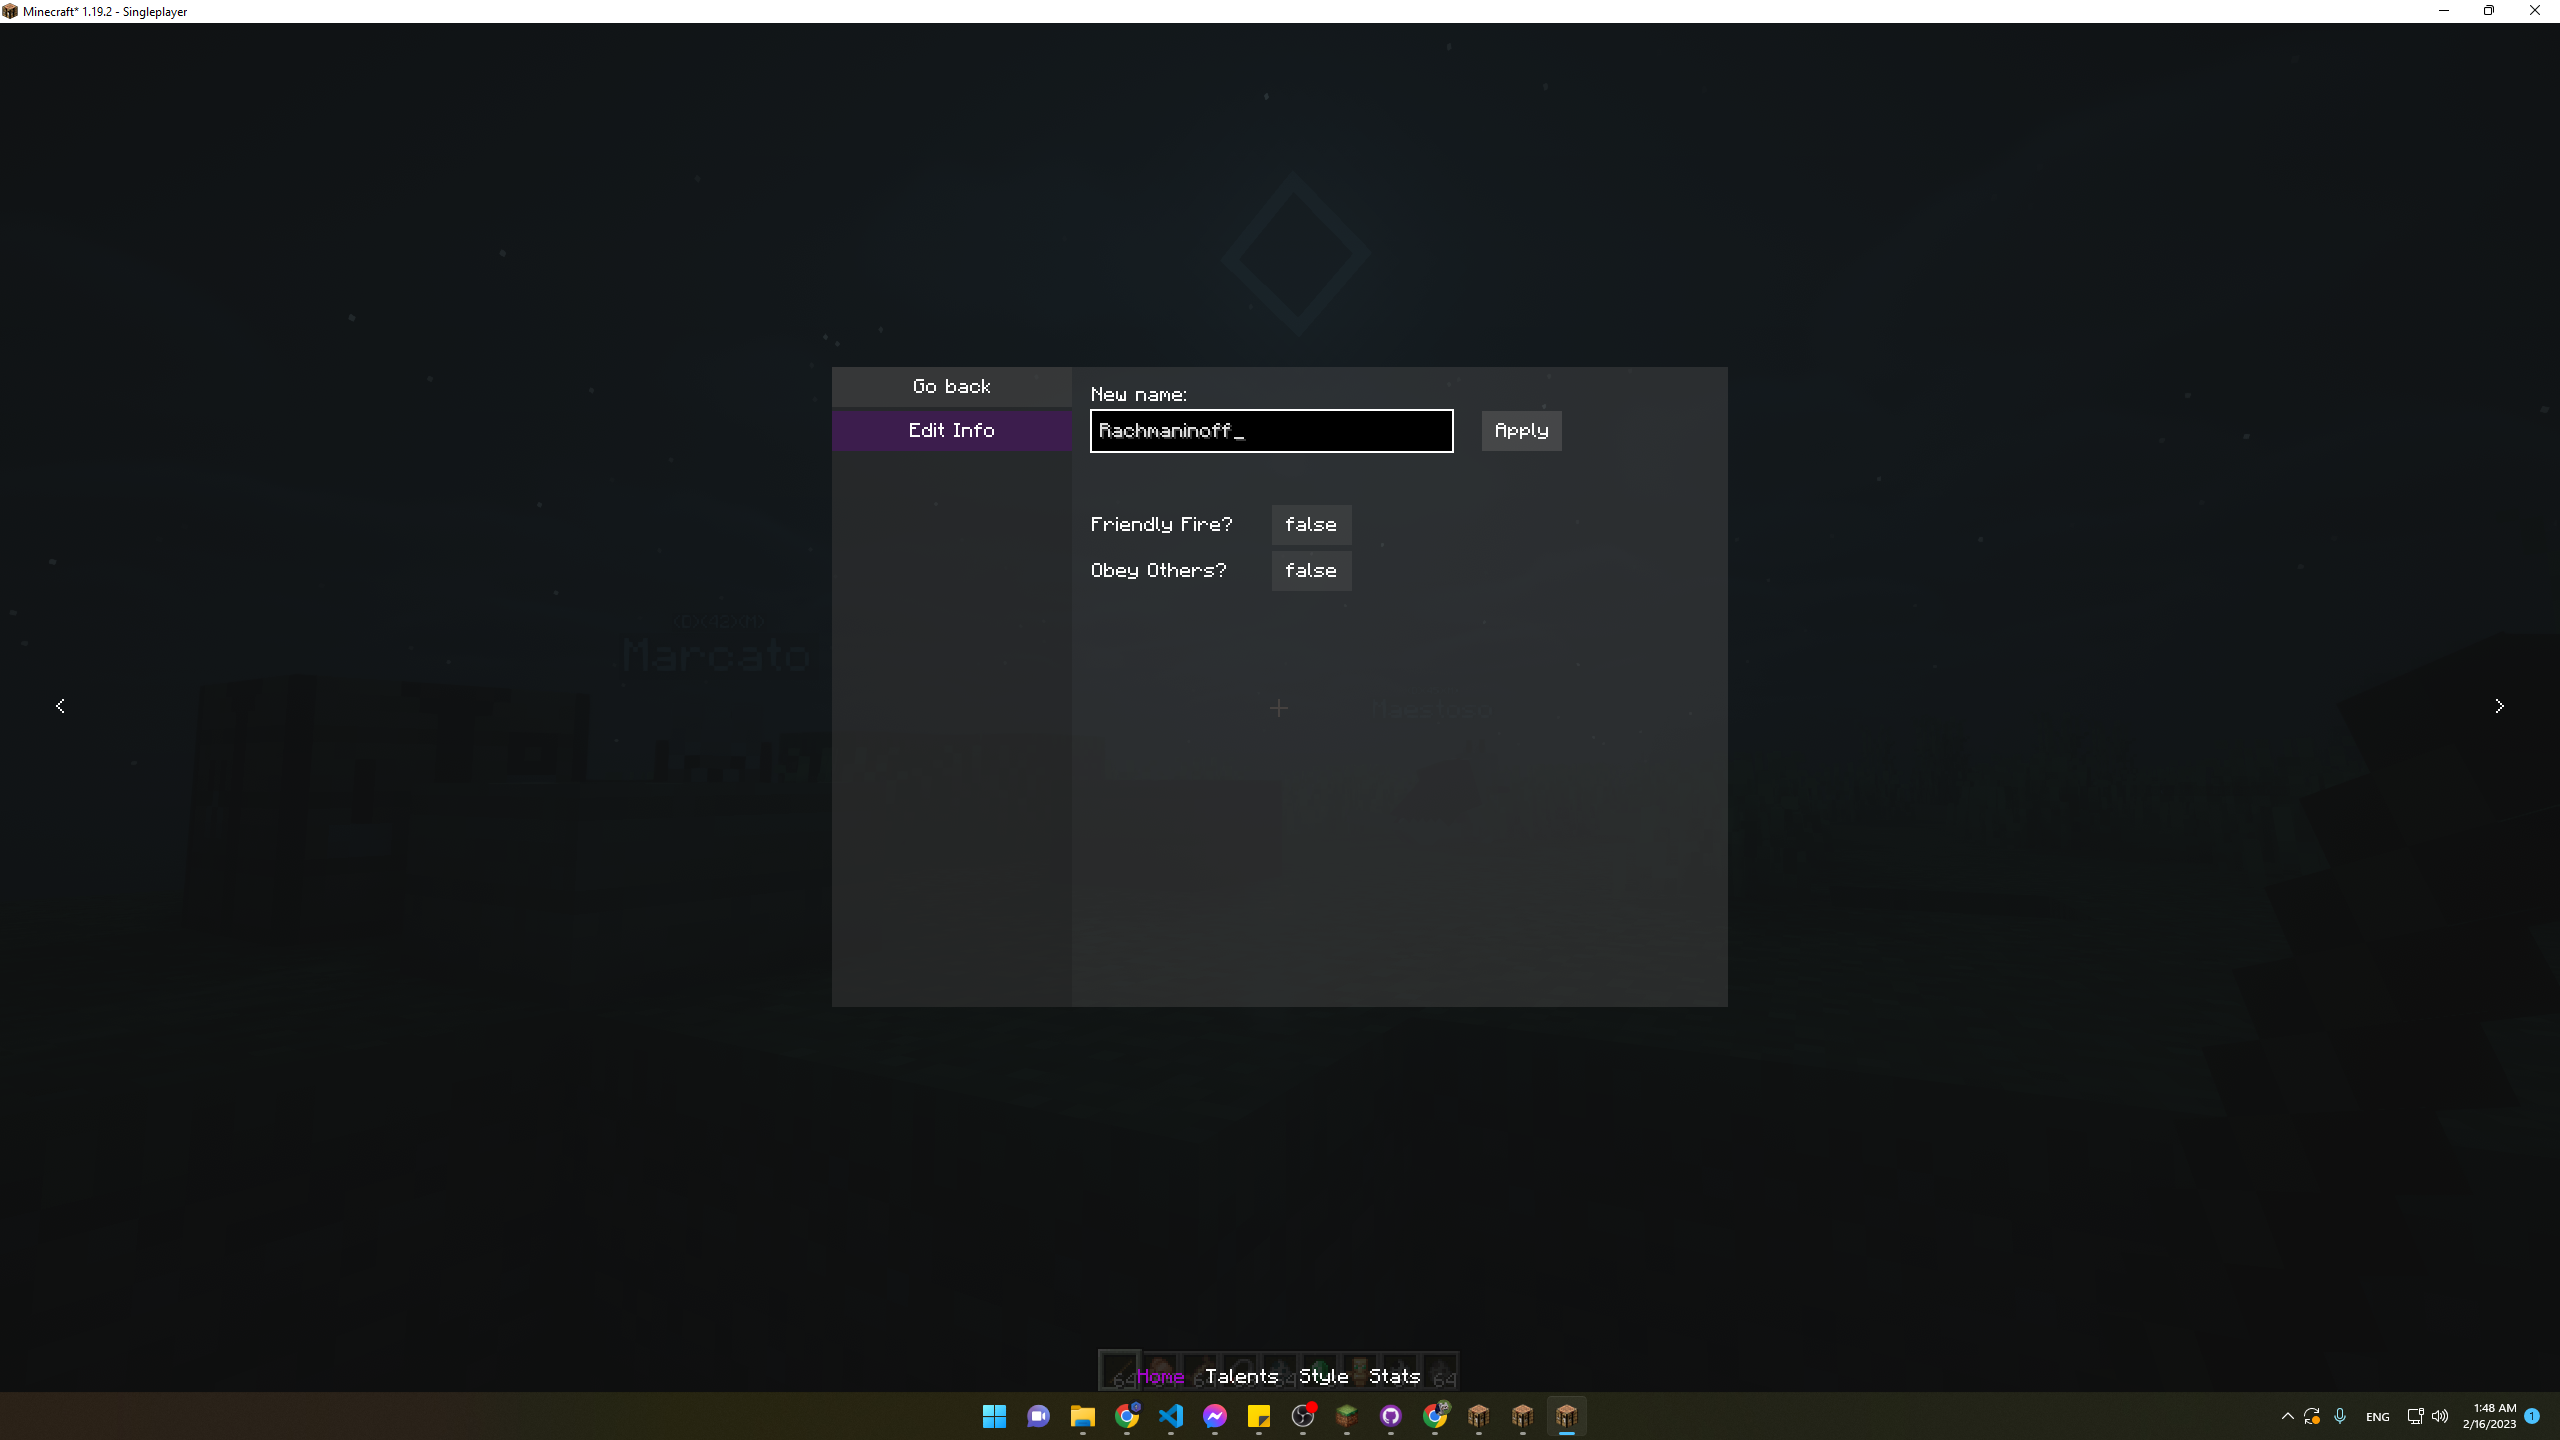Image resolution: width=2560 pixels, height=1440 pixels.
Task: Switch to the Stats tab
Action: [1395, 1377]
